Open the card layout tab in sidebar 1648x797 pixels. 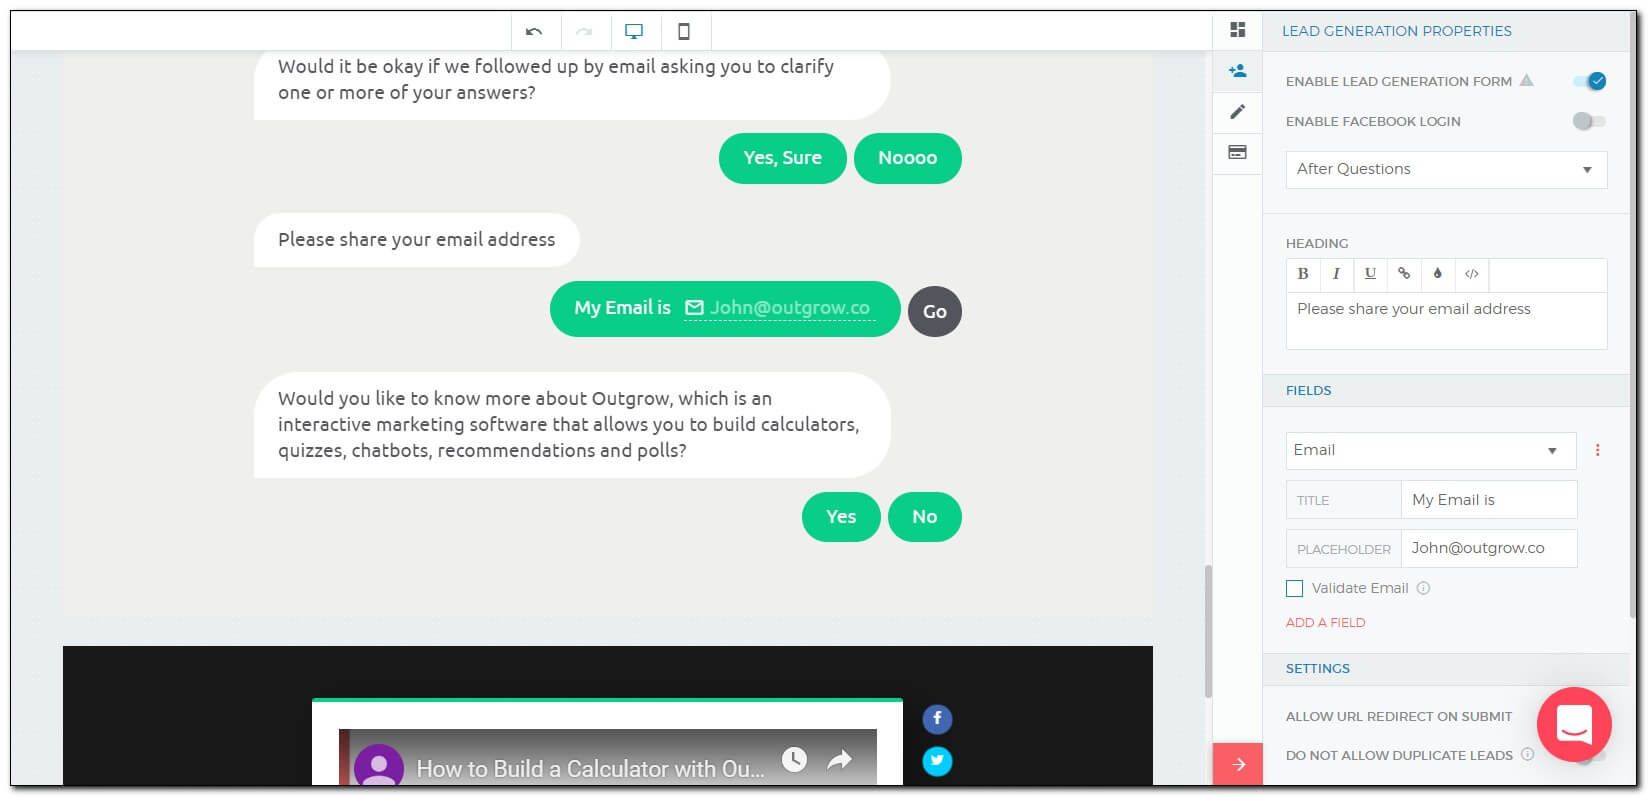click(x=1237, y=153)
